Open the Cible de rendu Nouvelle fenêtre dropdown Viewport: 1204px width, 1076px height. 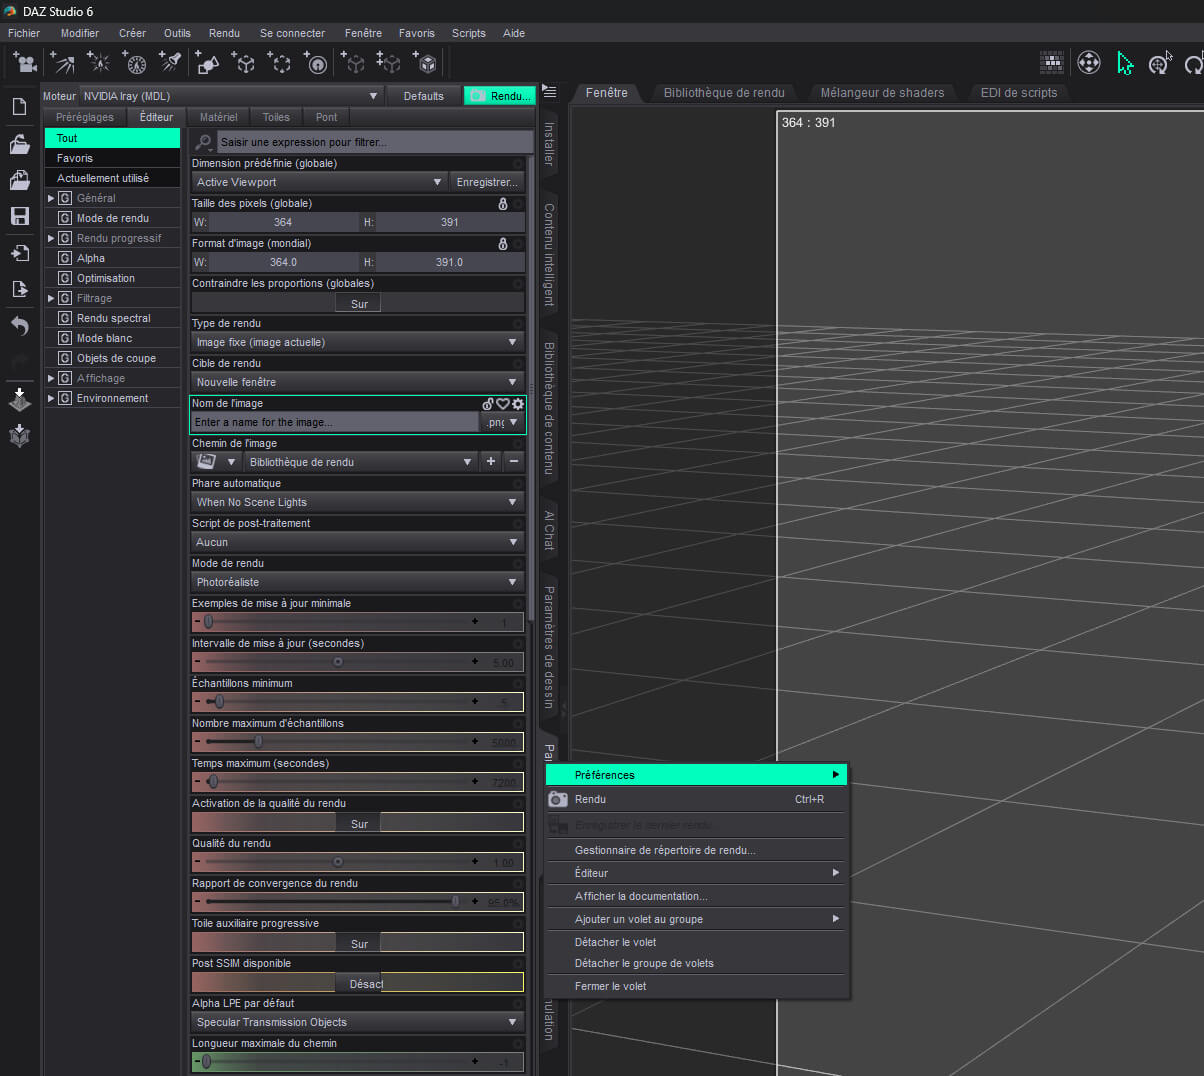[358, 382]
